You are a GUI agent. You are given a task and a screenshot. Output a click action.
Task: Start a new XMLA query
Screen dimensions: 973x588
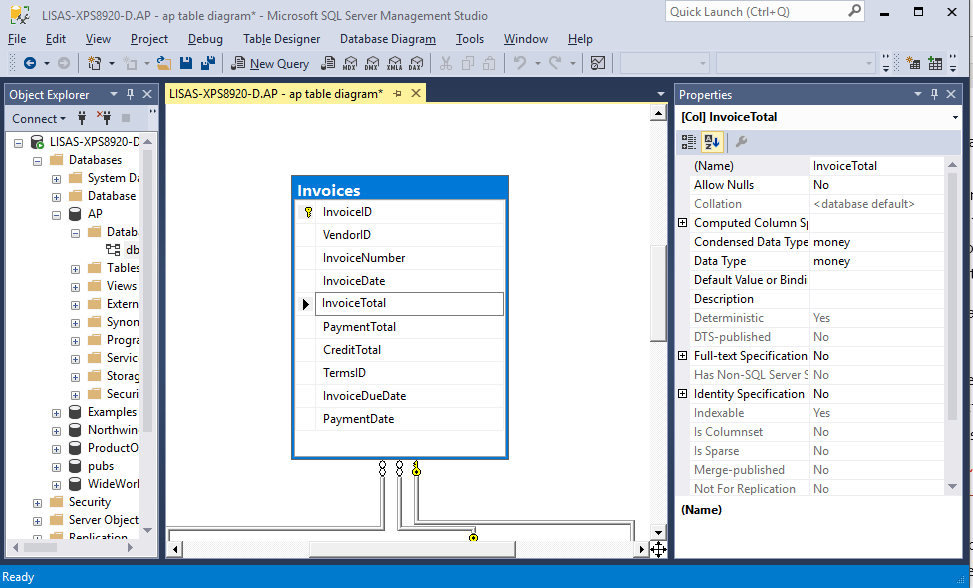[395, 63]
